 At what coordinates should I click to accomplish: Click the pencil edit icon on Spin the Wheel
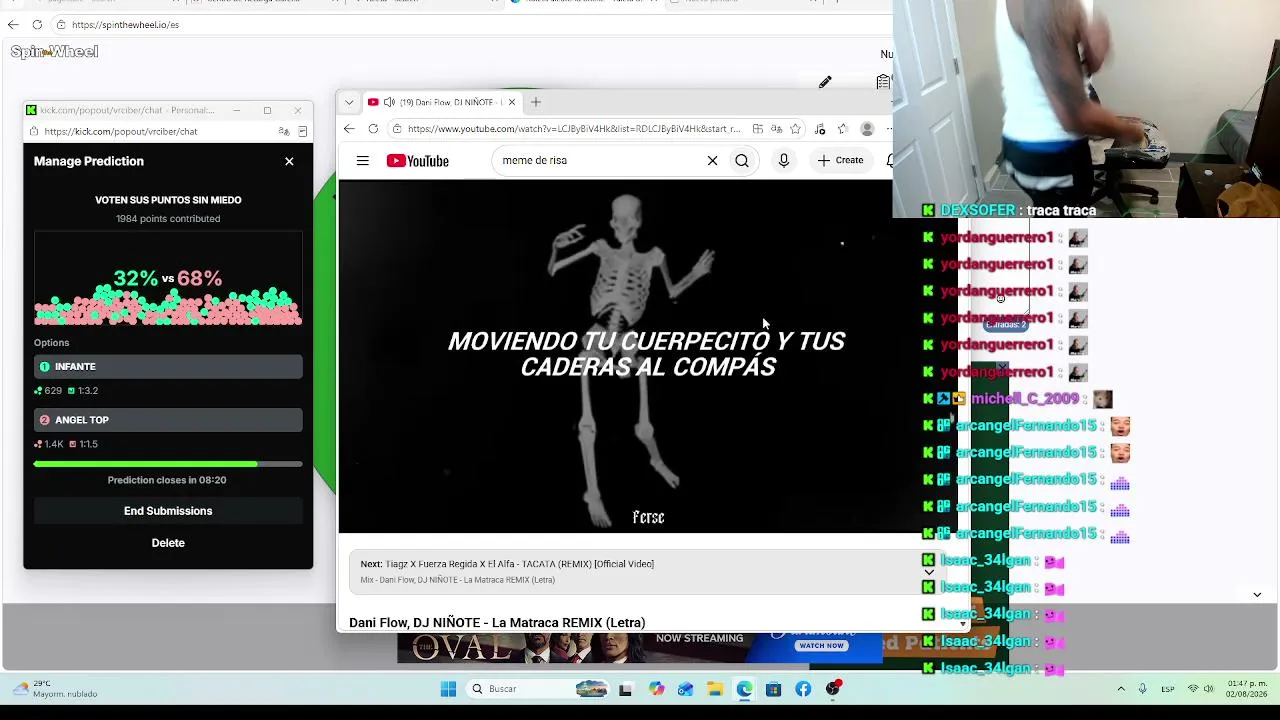coord(825,82)
